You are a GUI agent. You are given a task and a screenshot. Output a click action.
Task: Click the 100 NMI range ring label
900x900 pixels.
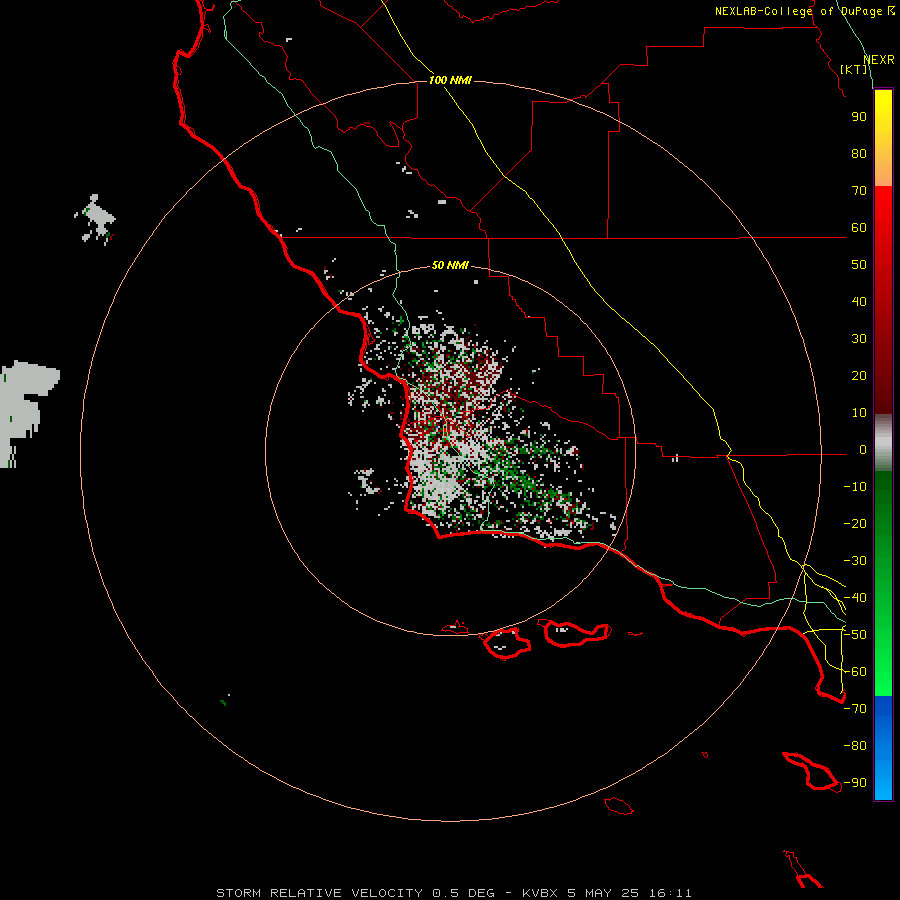point(450,80)
